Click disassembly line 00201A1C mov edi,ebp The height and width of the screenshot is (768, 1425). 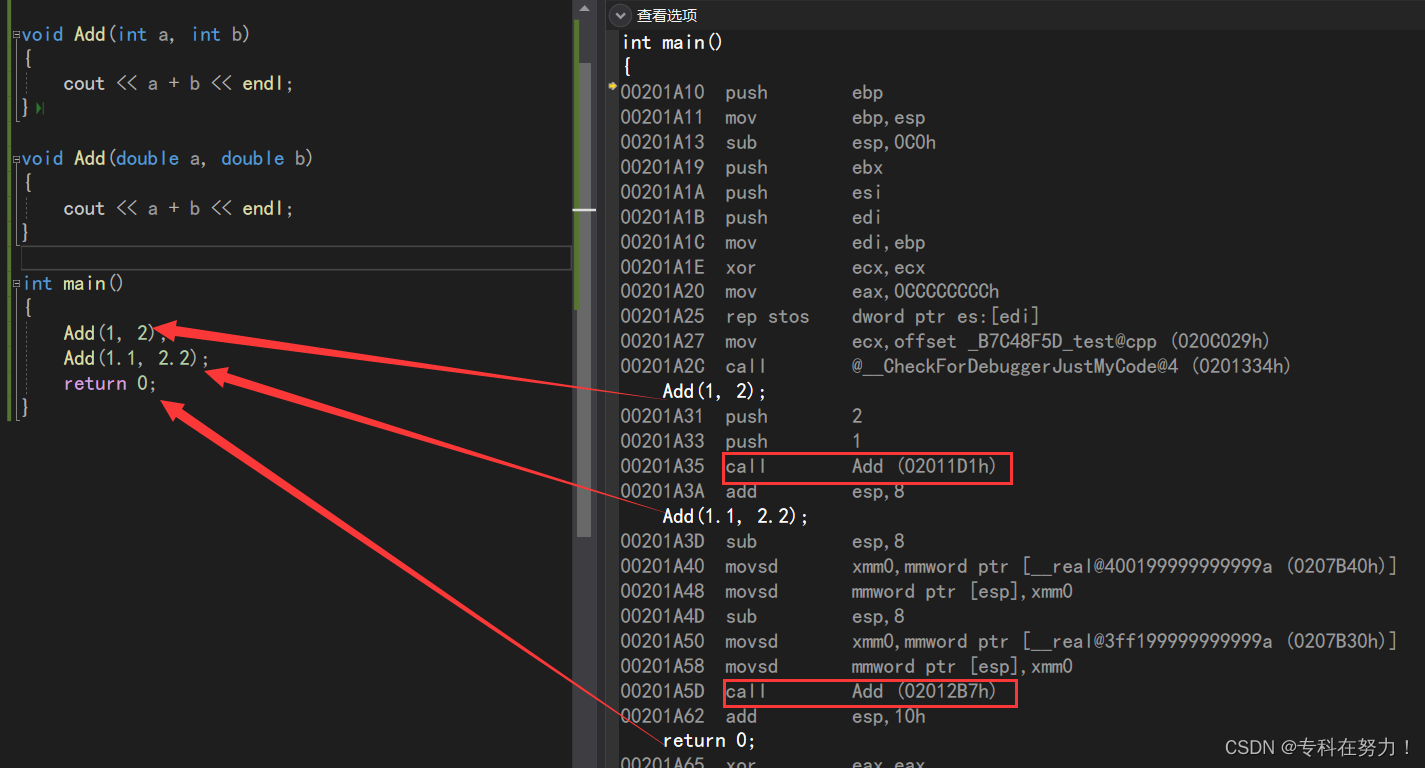pos(773,243)
